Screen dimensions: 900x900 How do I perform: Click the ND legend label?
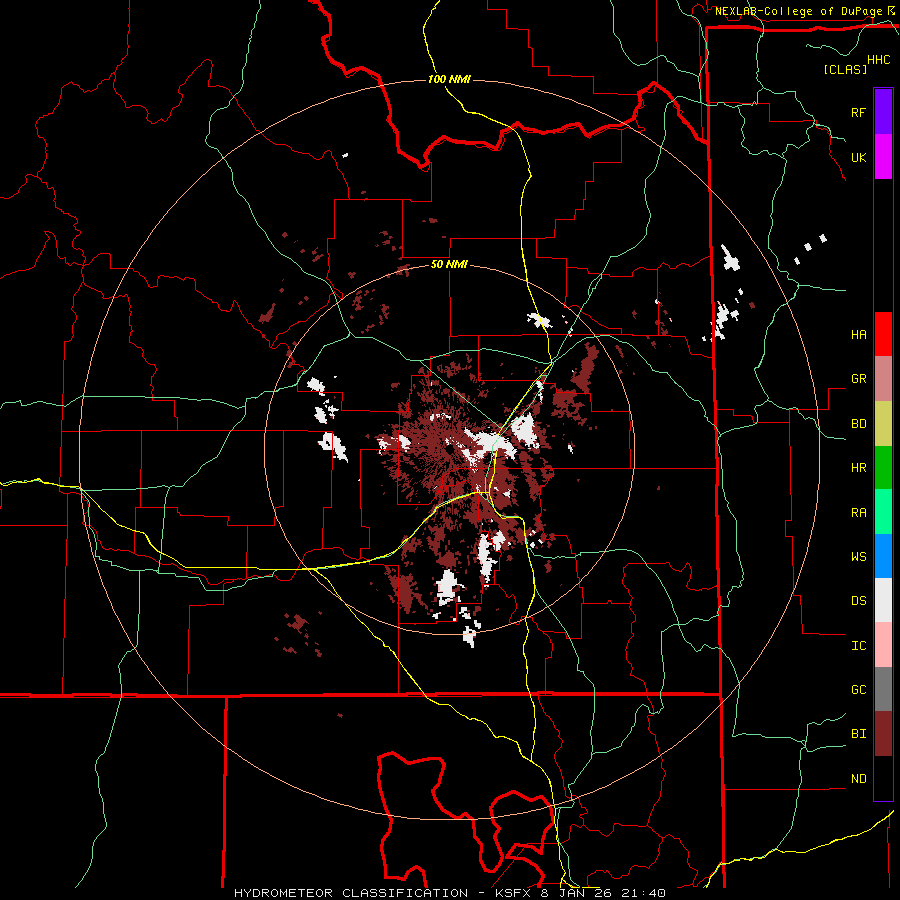point(858,779)
